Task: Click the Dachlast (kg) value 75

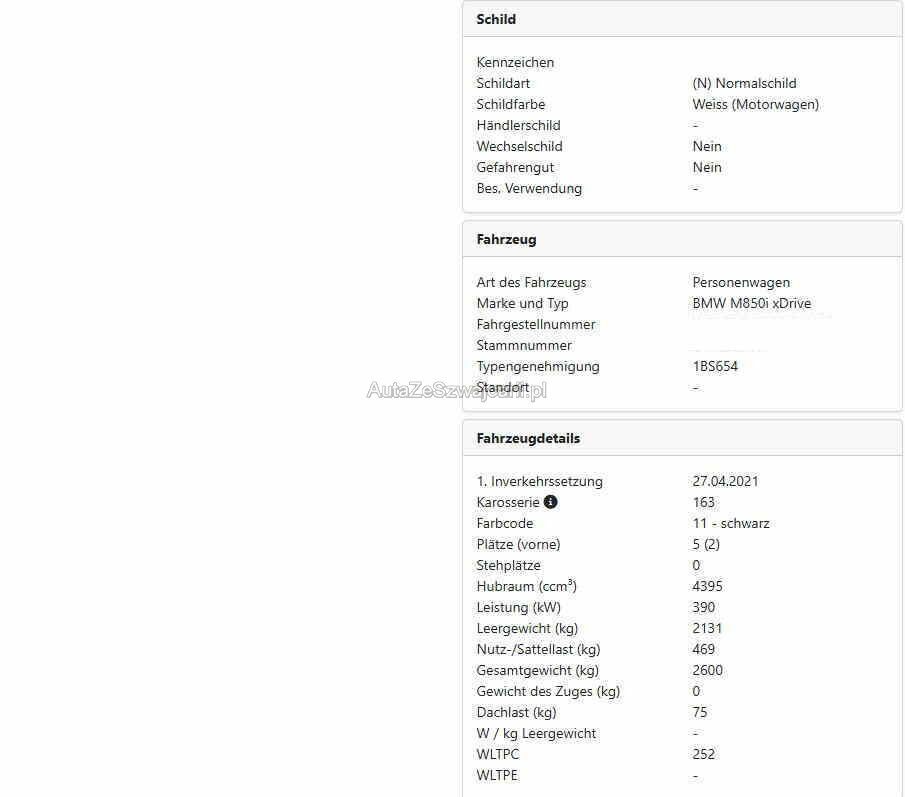Action: (700, 712)
